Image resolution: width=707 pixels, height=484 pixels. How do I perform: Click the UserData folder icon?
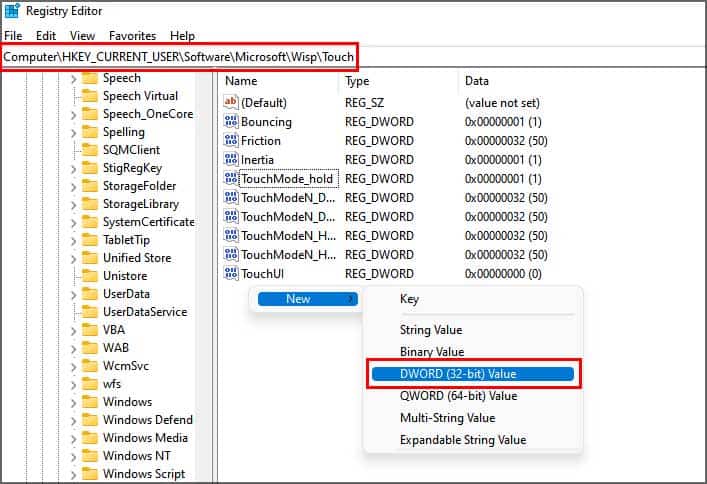coord(90,294)
